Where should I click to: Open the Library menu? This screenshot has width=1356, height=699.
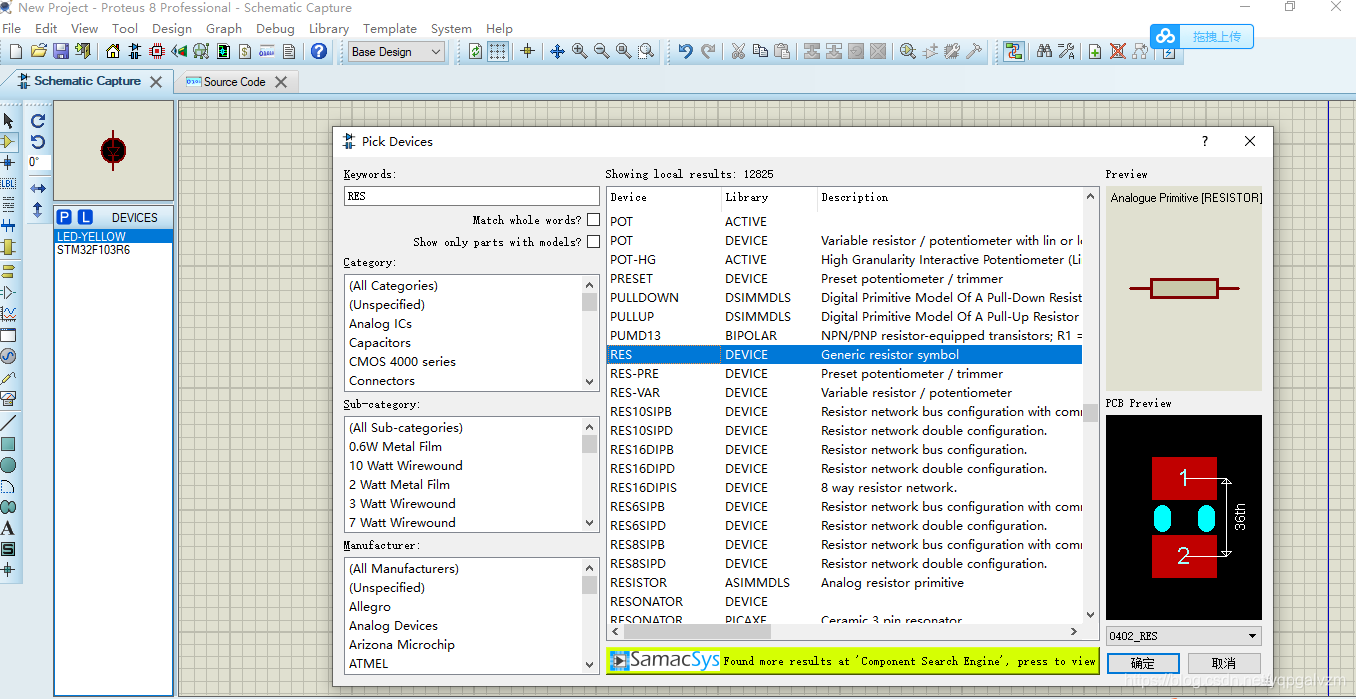[329, 28]
